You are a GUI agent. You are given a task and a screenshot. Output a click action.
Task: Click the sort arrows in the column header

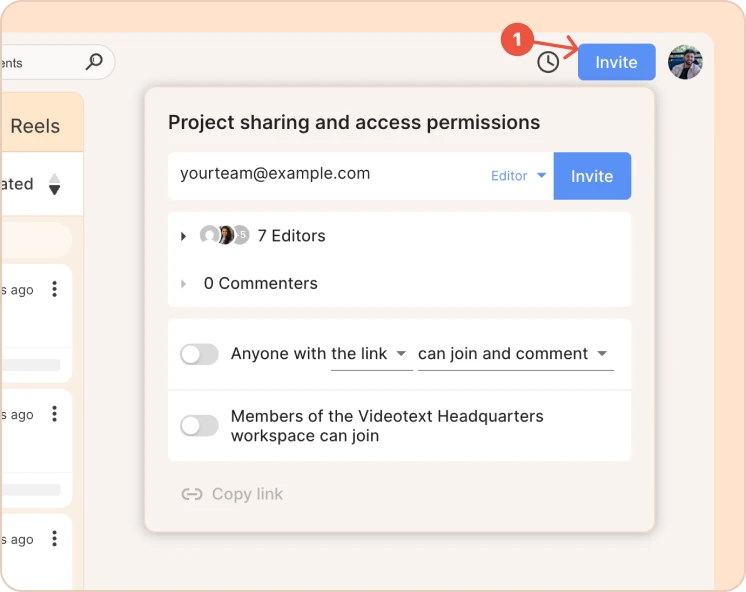click(x=55, y=184)
